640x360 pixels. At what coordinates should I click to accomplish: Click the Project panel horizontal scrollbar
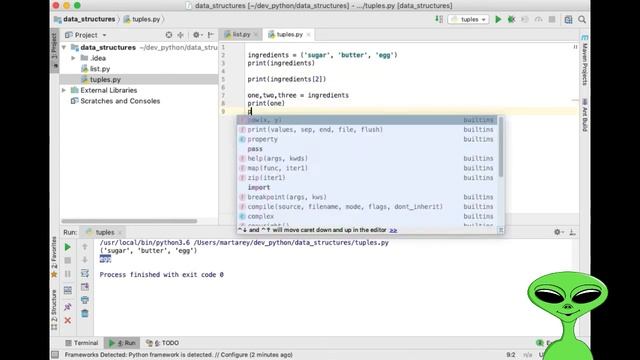point(129,221)
